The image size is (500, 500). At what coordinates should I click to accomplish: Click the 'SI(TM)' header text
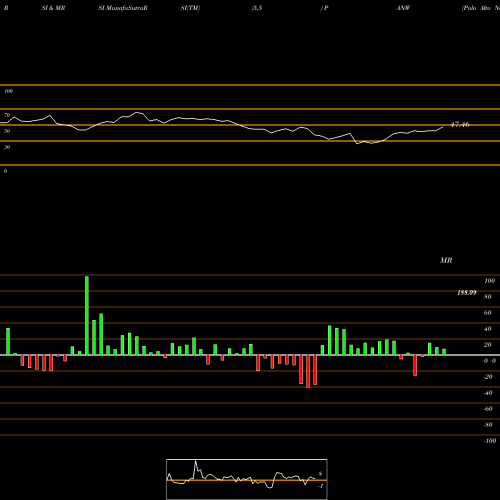[x=190, y=8]
